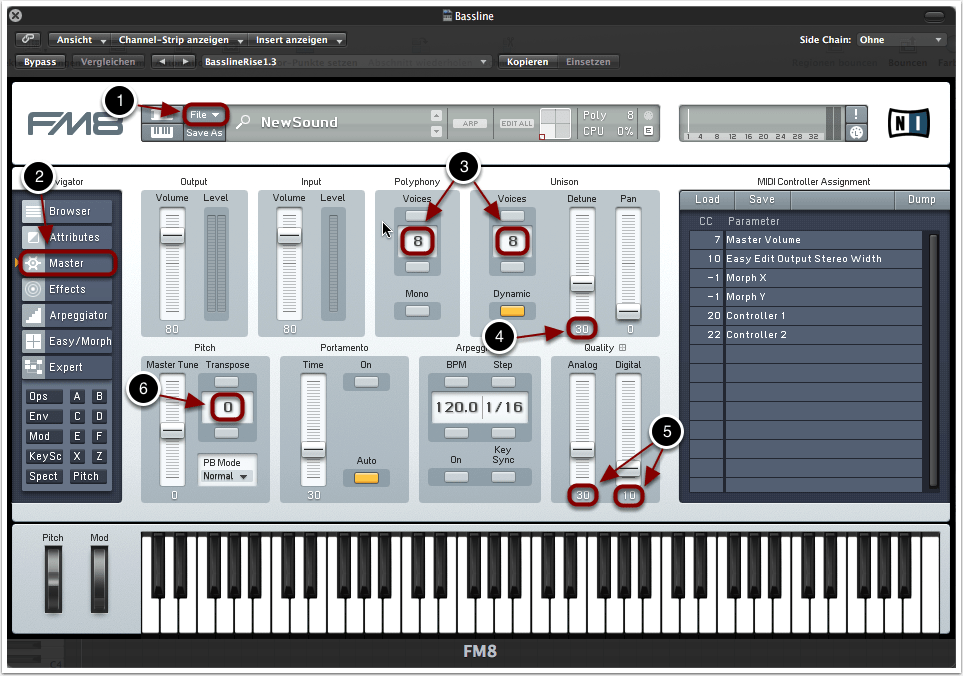Increase Unison Voices with upper button
963x676 pixels.
pyautogui.click(x=512, y=216)
